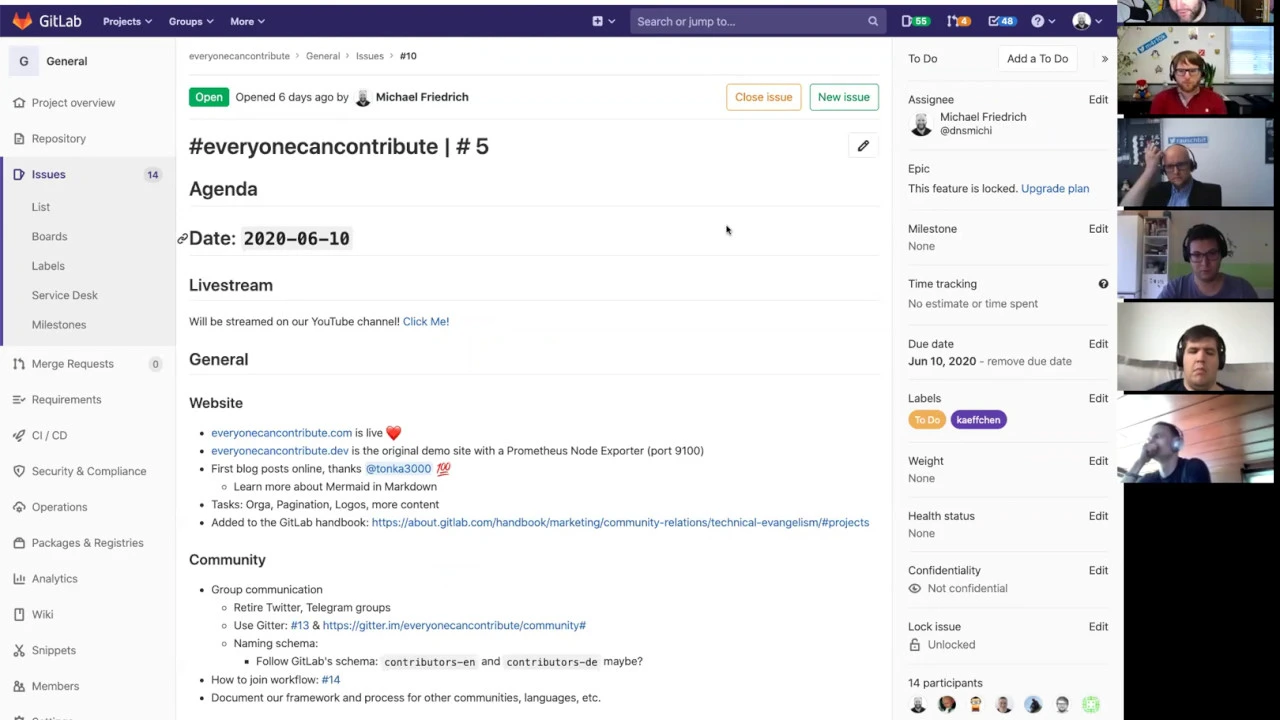Screen dimensions: 1280x720
Task: Click the Wiki book icon
Action: click(x=18, y=615)
